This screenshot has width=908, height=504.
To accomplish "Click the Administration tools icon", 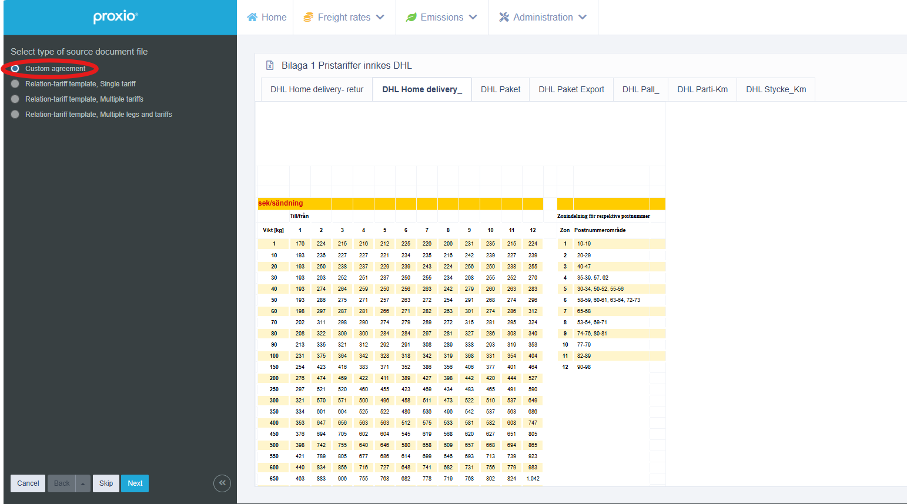I will tap(504, 17).
